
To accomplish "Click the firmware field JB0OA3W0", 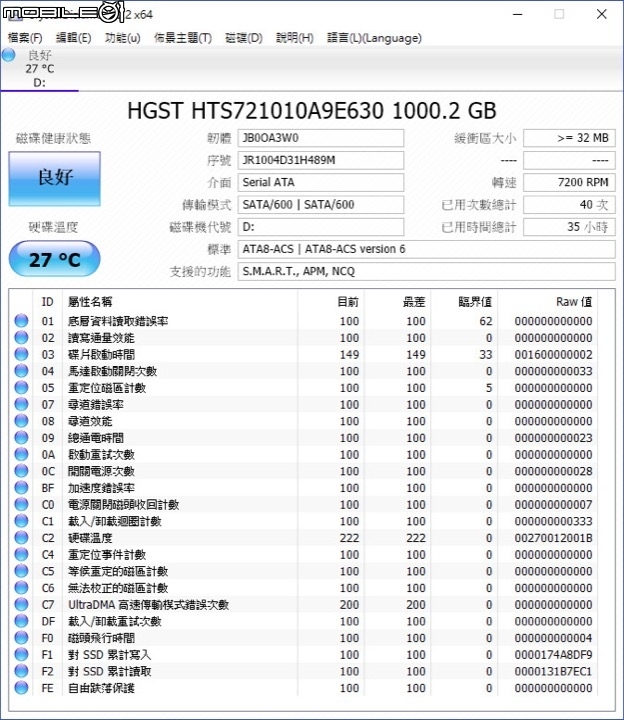I will [x=320, y=138].
